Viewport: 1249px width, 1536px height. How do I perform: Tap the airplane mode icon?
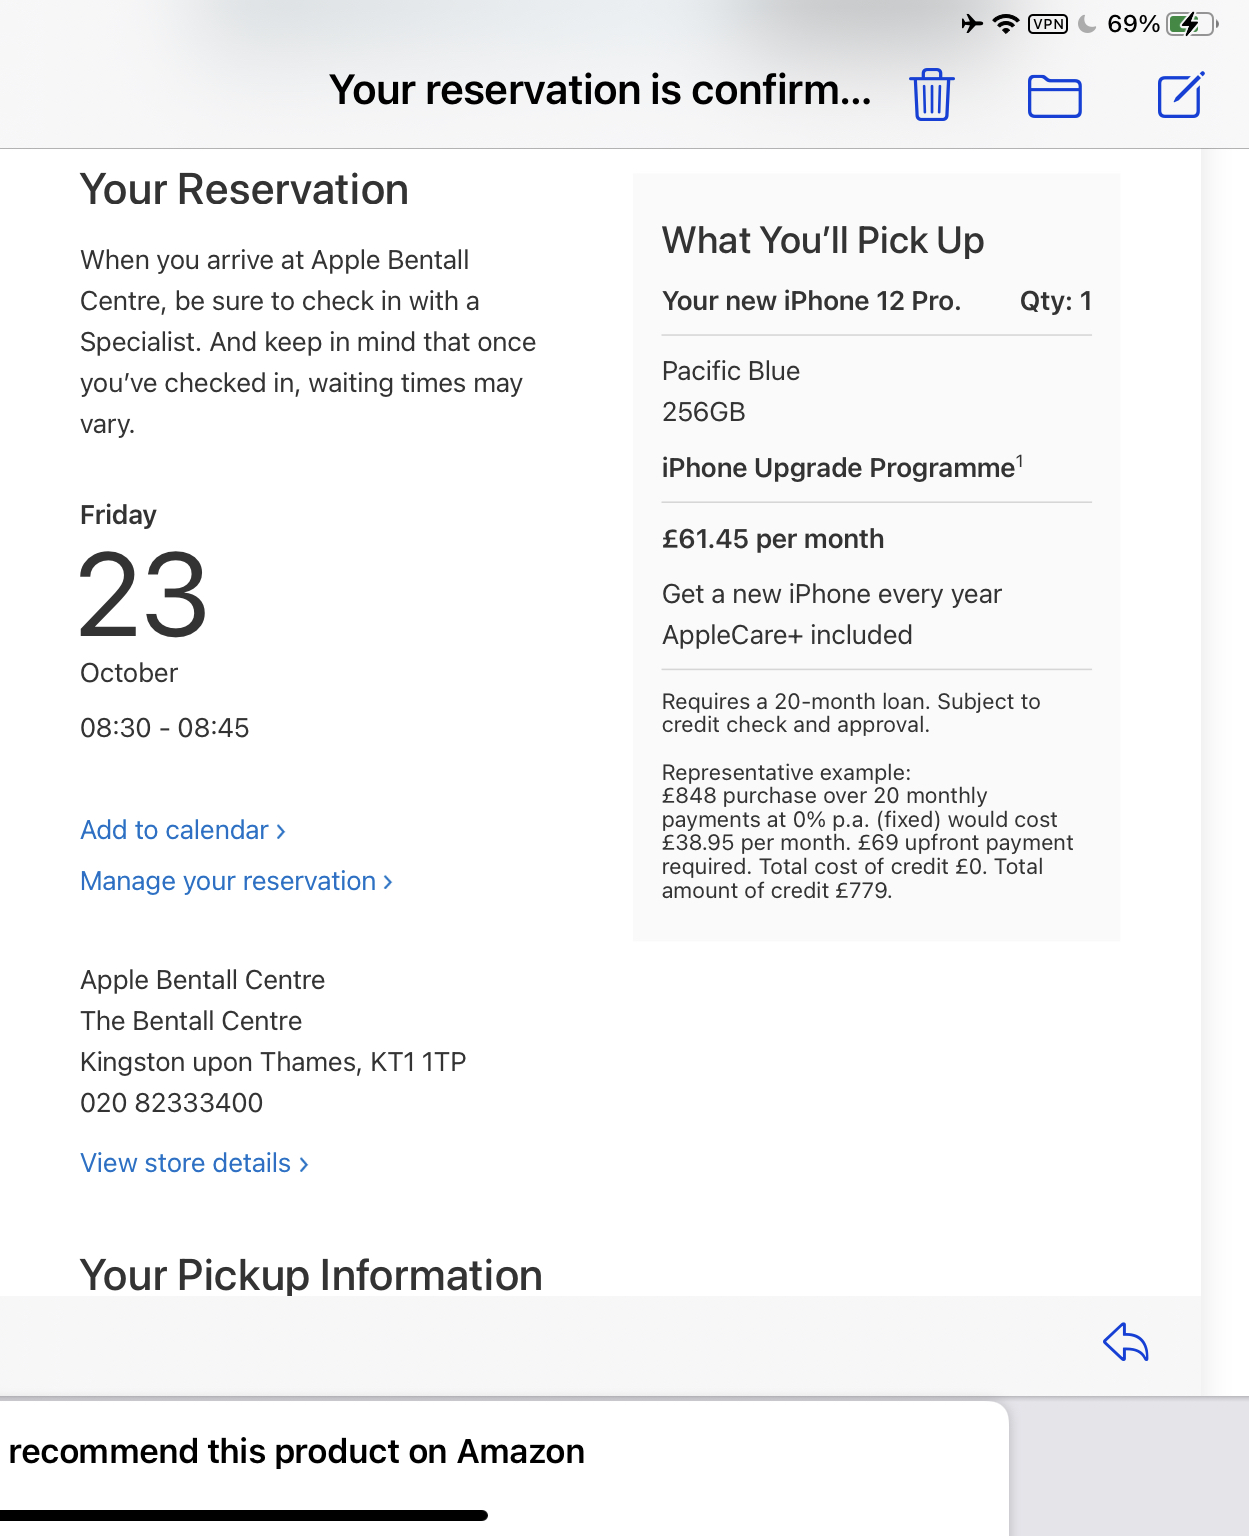[972, 24]
